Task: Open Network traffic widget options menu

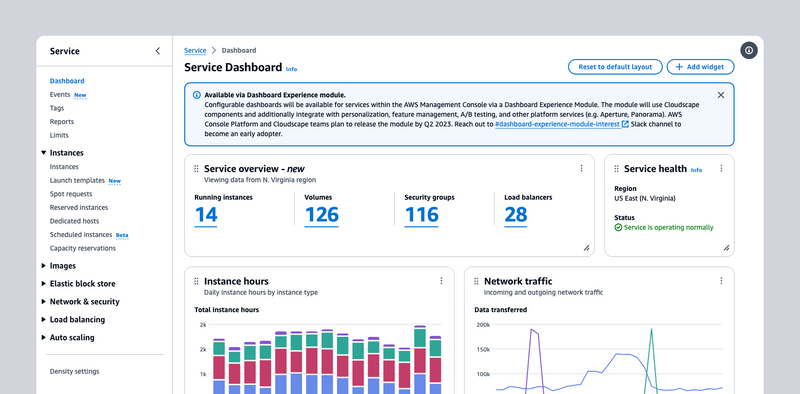Action: 721,281
